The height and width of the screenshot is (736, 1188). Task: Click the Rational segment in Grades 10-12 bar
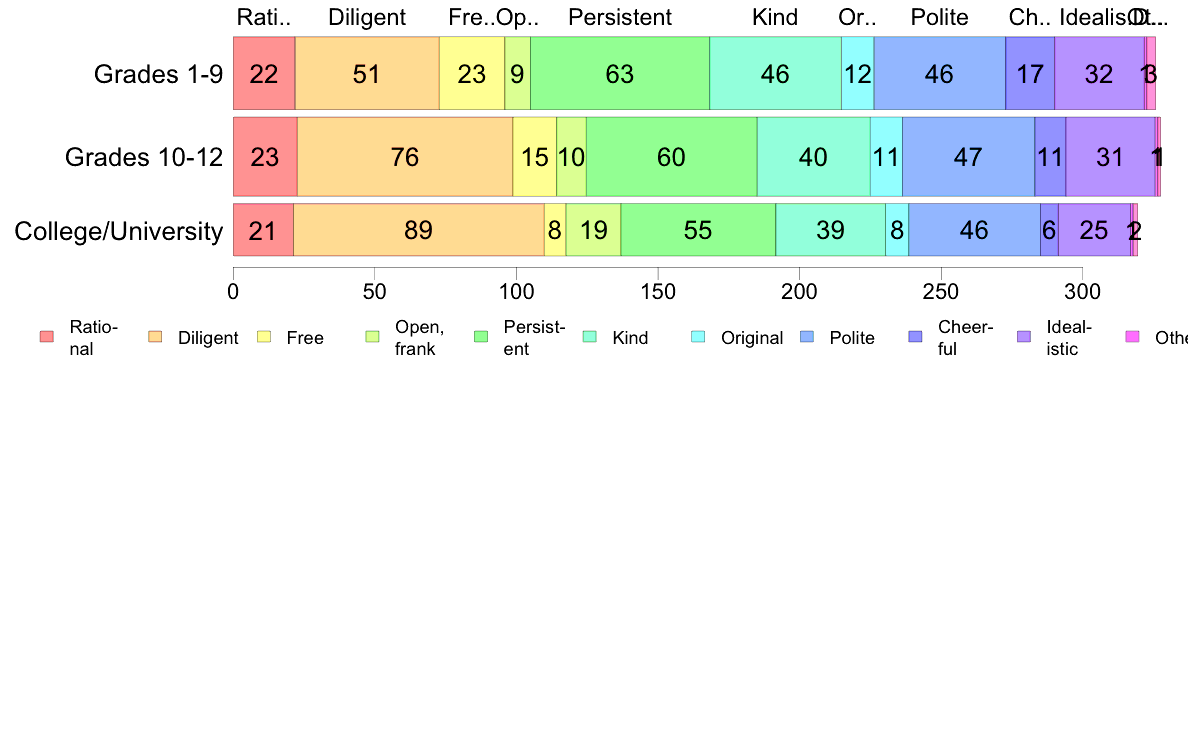coord(265,157)
